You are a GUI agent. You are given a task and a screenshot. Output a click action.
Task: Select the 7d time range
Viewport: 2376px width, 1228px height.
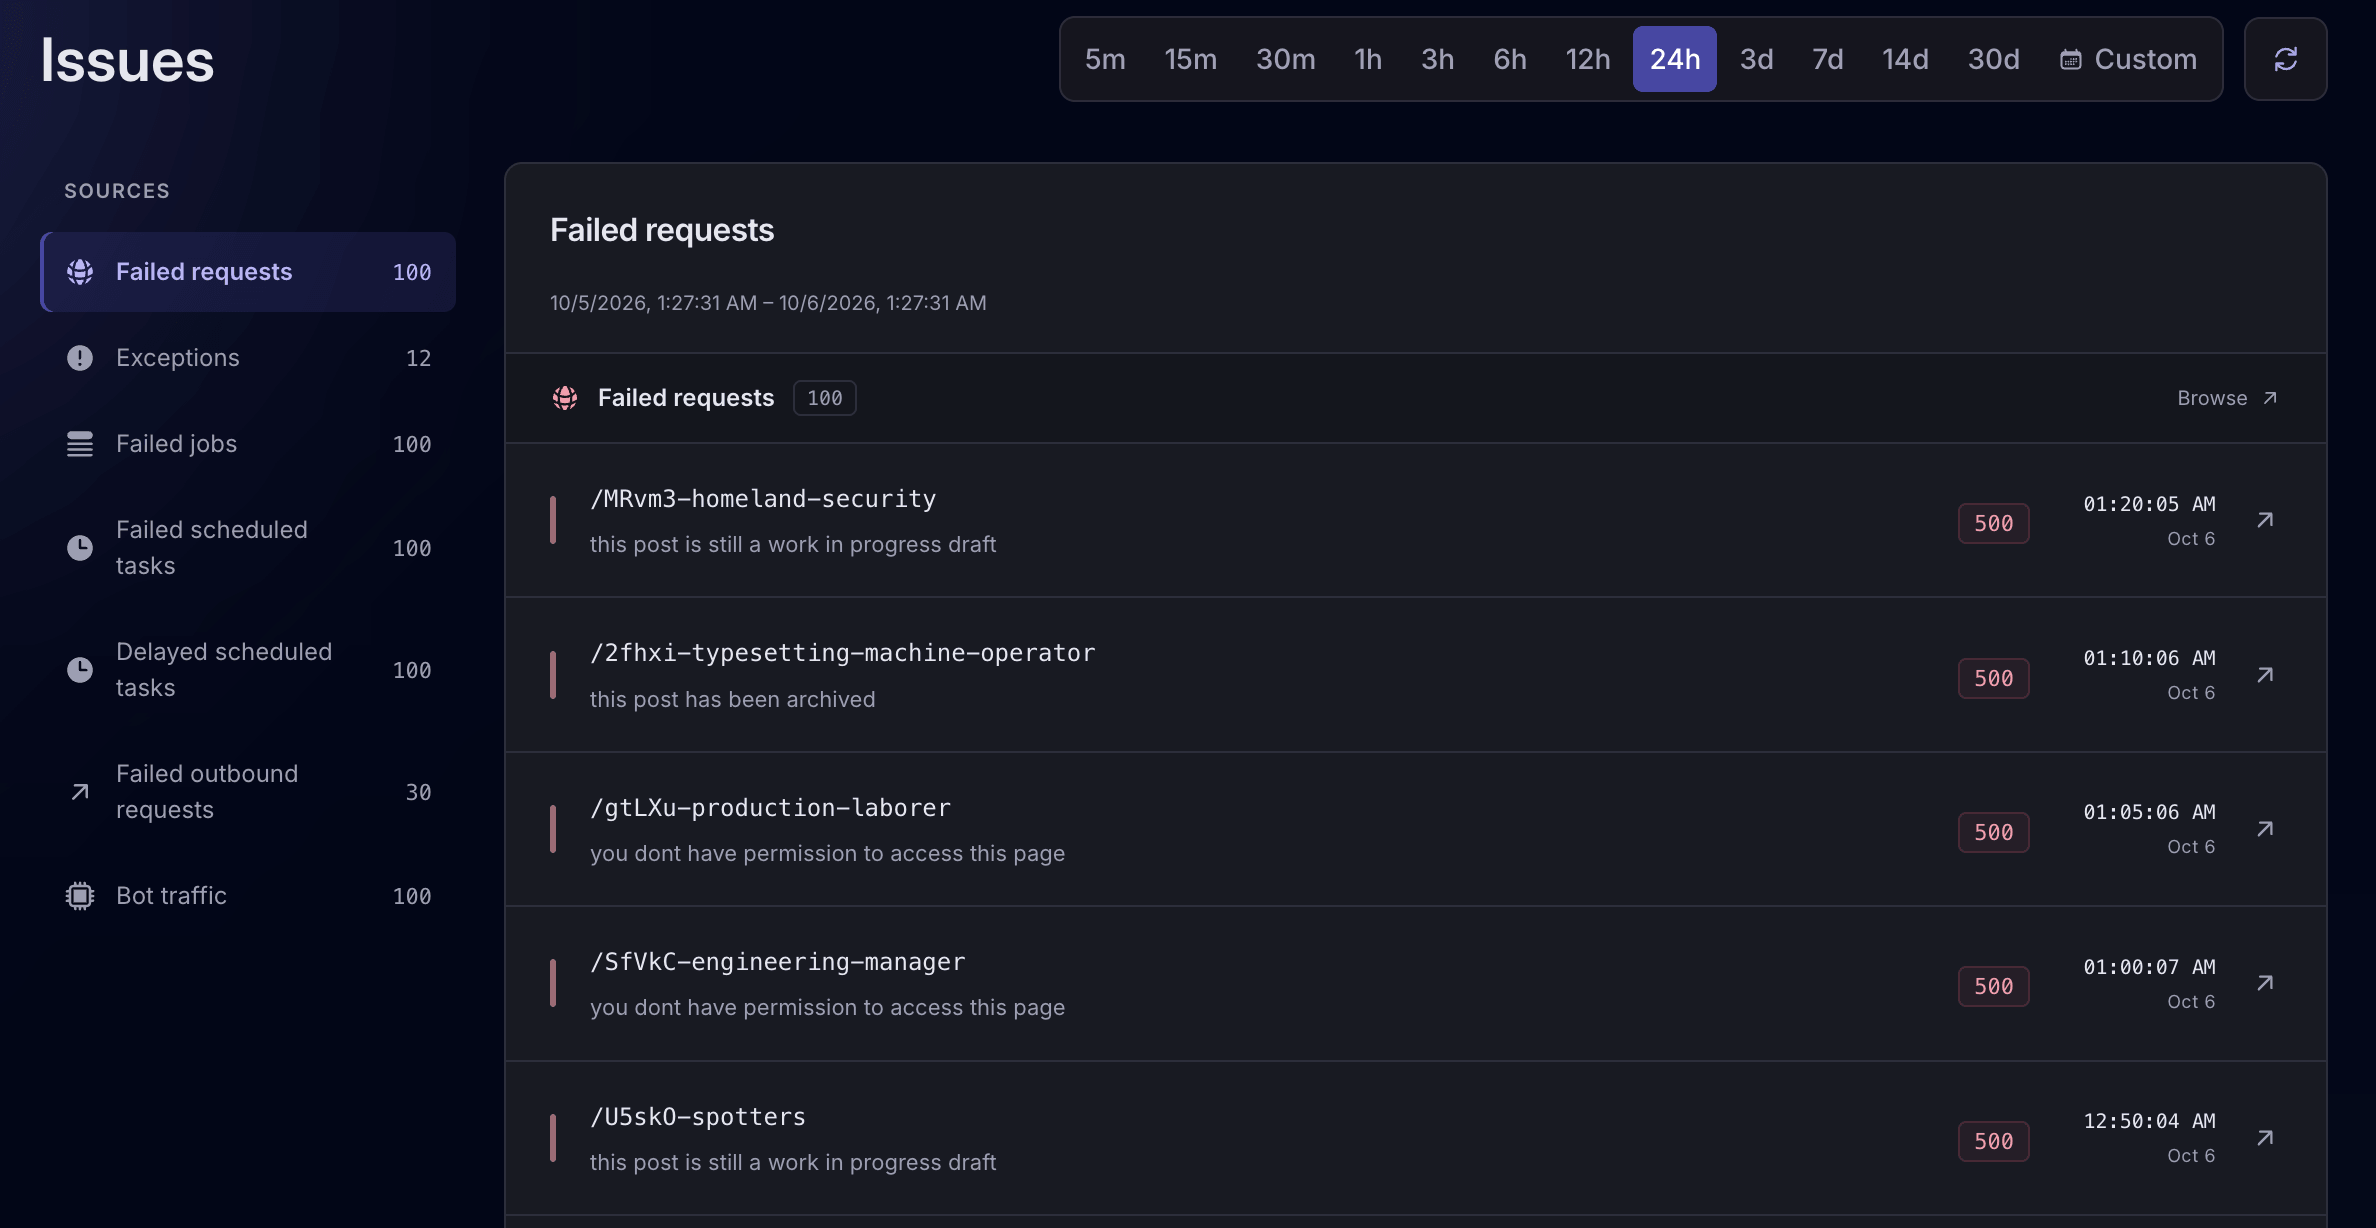(1827, 59)
